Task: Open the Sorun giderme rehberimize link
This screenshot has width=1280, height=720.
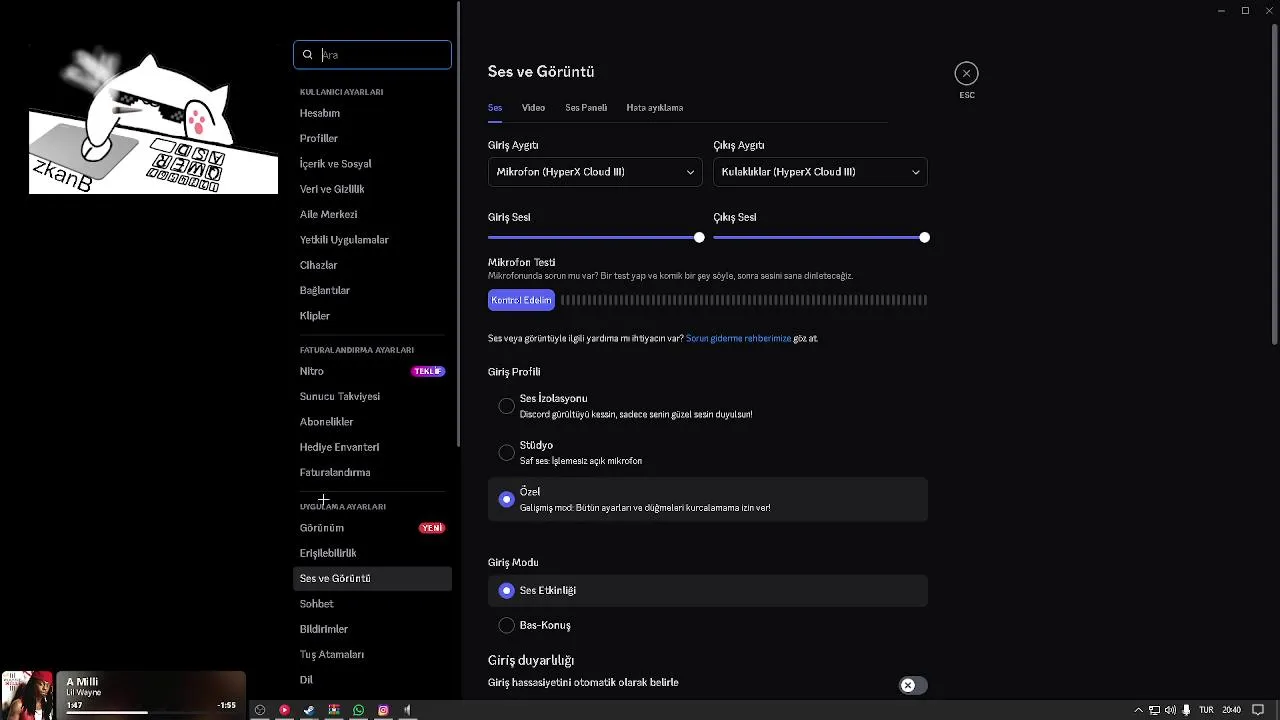Action: click(738, 339)
